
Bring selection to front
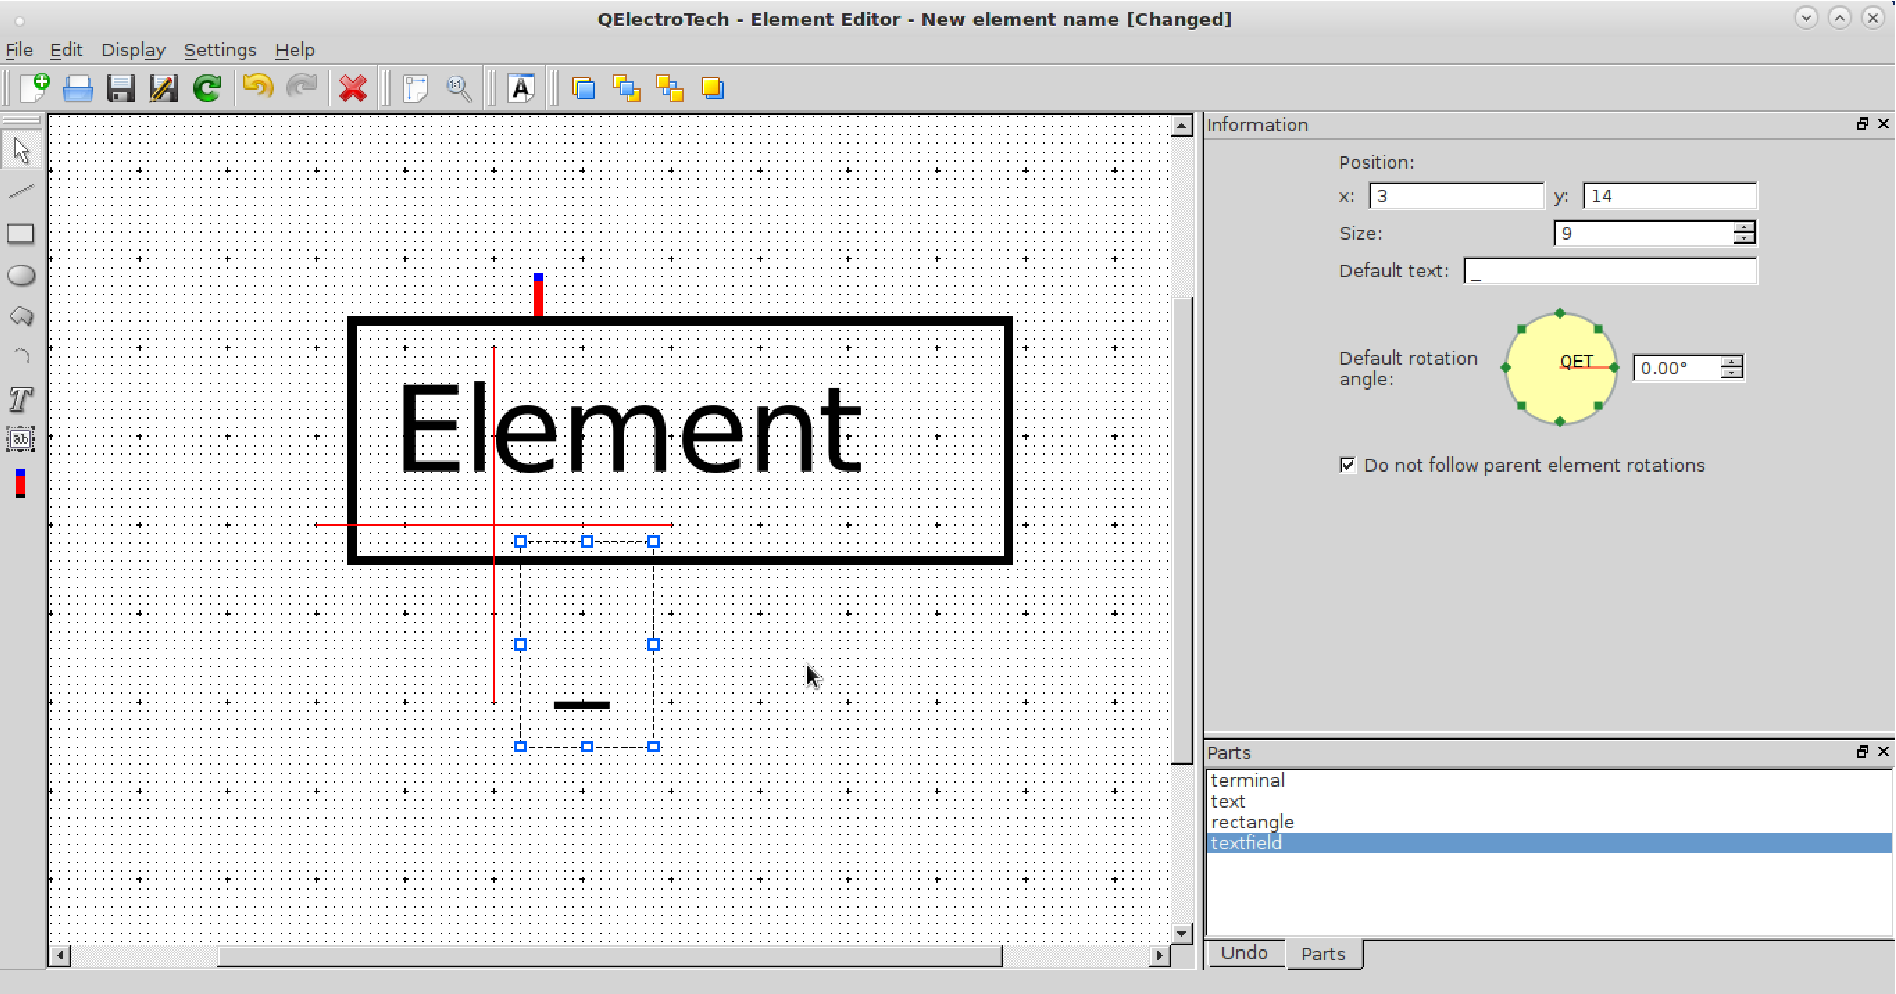pyautogui.click(x=584, y=88)
